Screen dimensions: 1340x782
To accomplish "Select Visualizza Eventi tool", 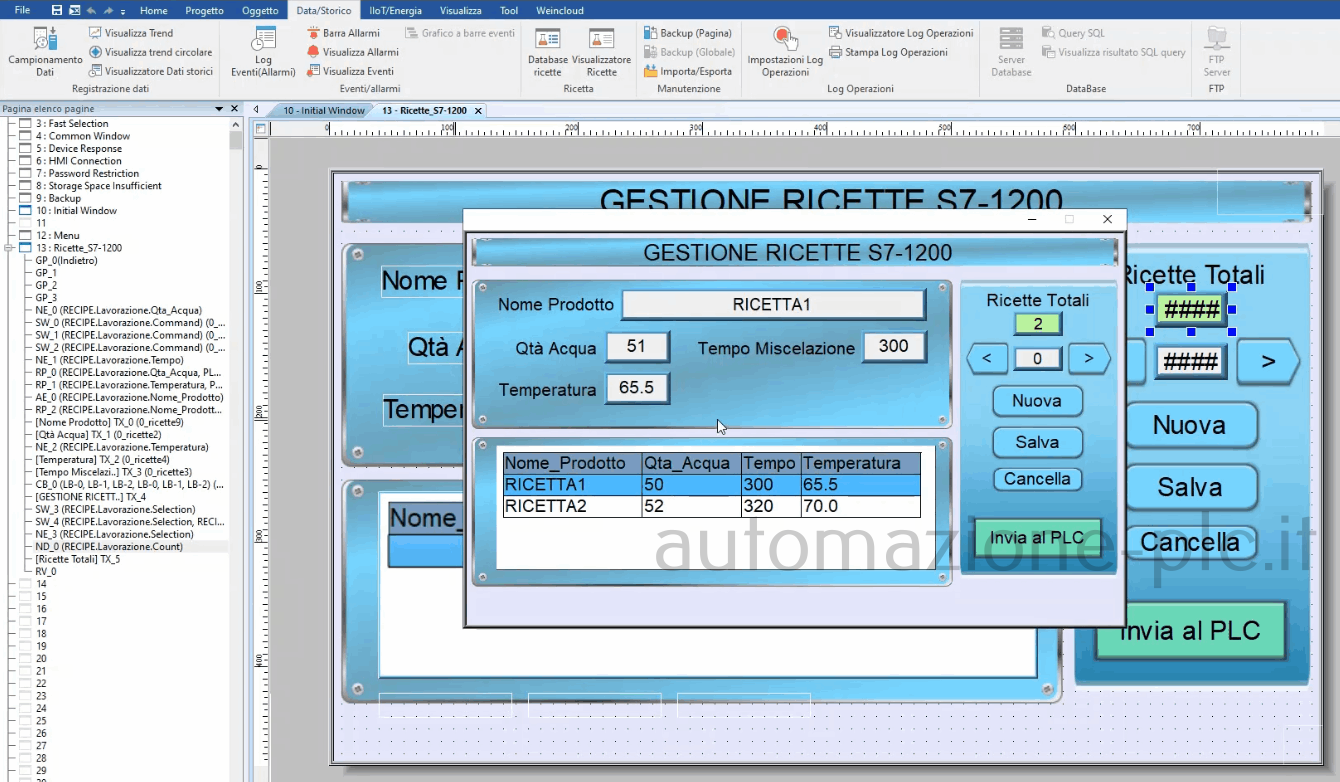I will point(350,71).
